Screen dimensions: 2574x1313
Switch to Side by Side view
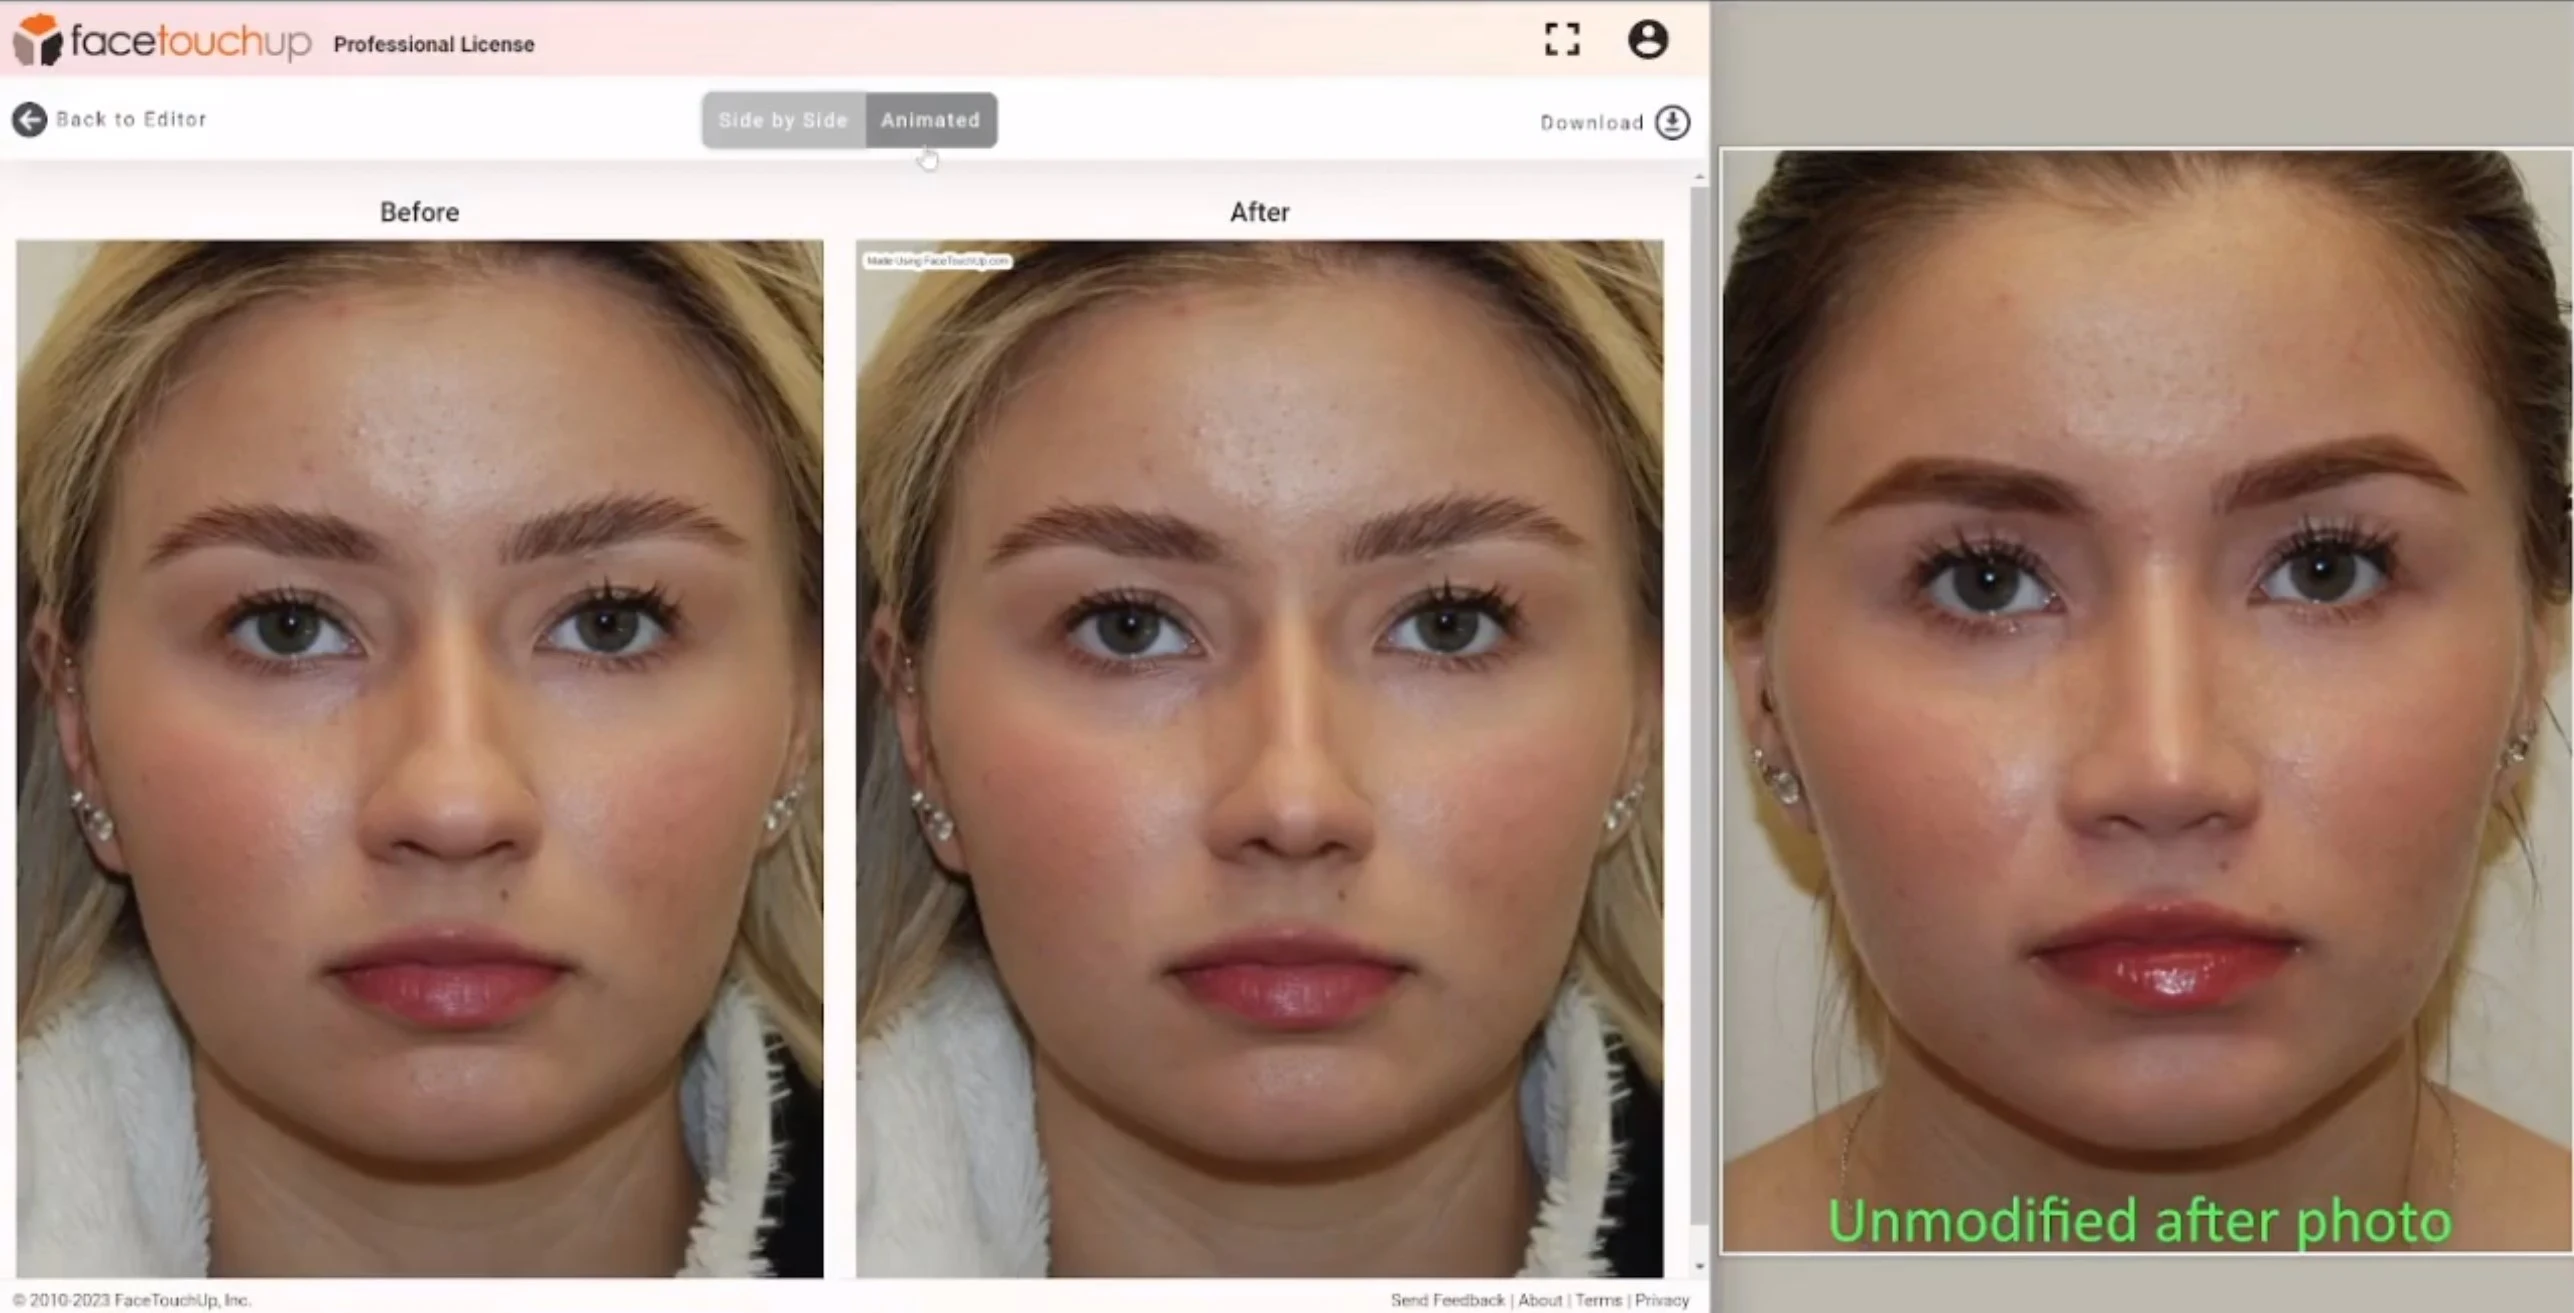pyautogui.click(x=783, y=120)
